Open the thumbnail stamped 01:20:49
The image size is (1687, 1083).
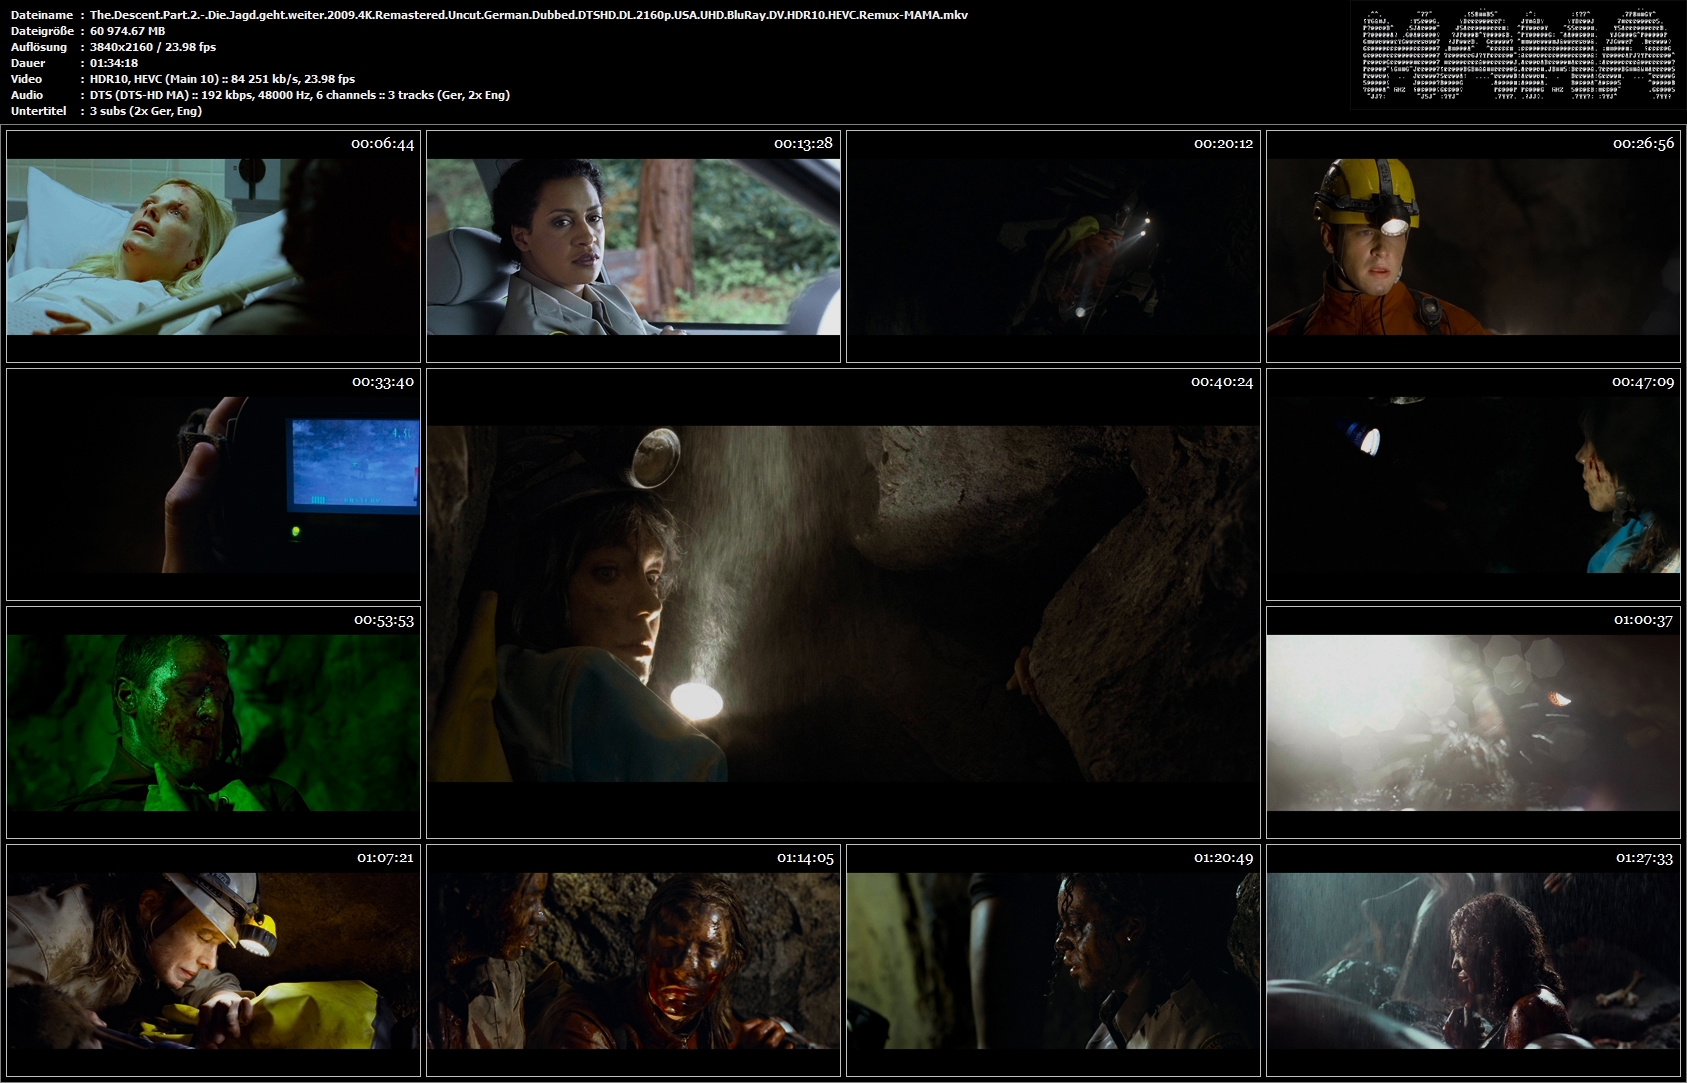point(1053,961)
